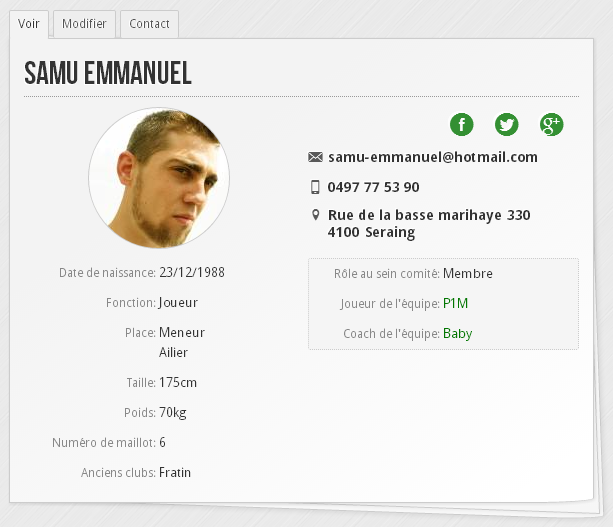This screenshot has width=613, height=527.
Task: Click the mobile phone icon
Action: [315, 187]
